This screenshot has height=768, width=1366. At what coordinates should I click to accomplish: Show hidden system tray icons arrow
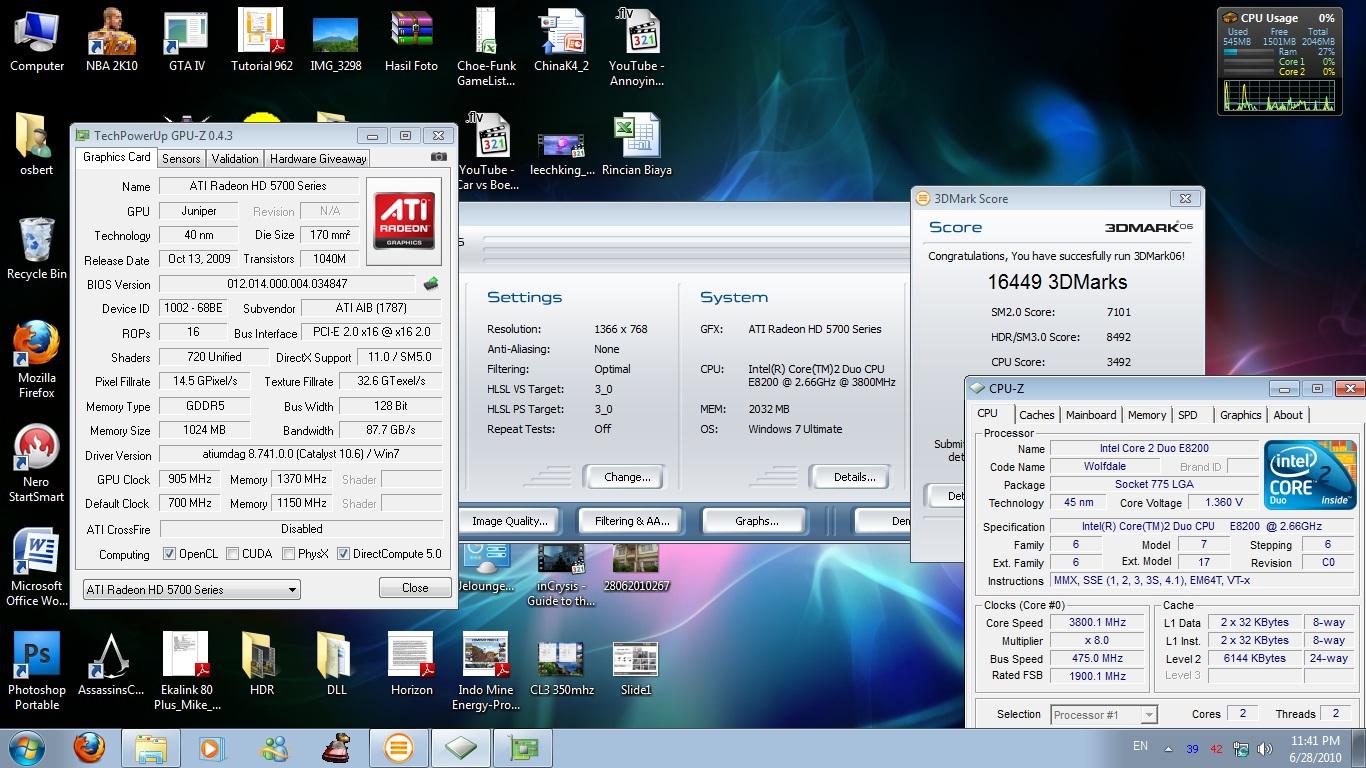(x=1168, y=748)
